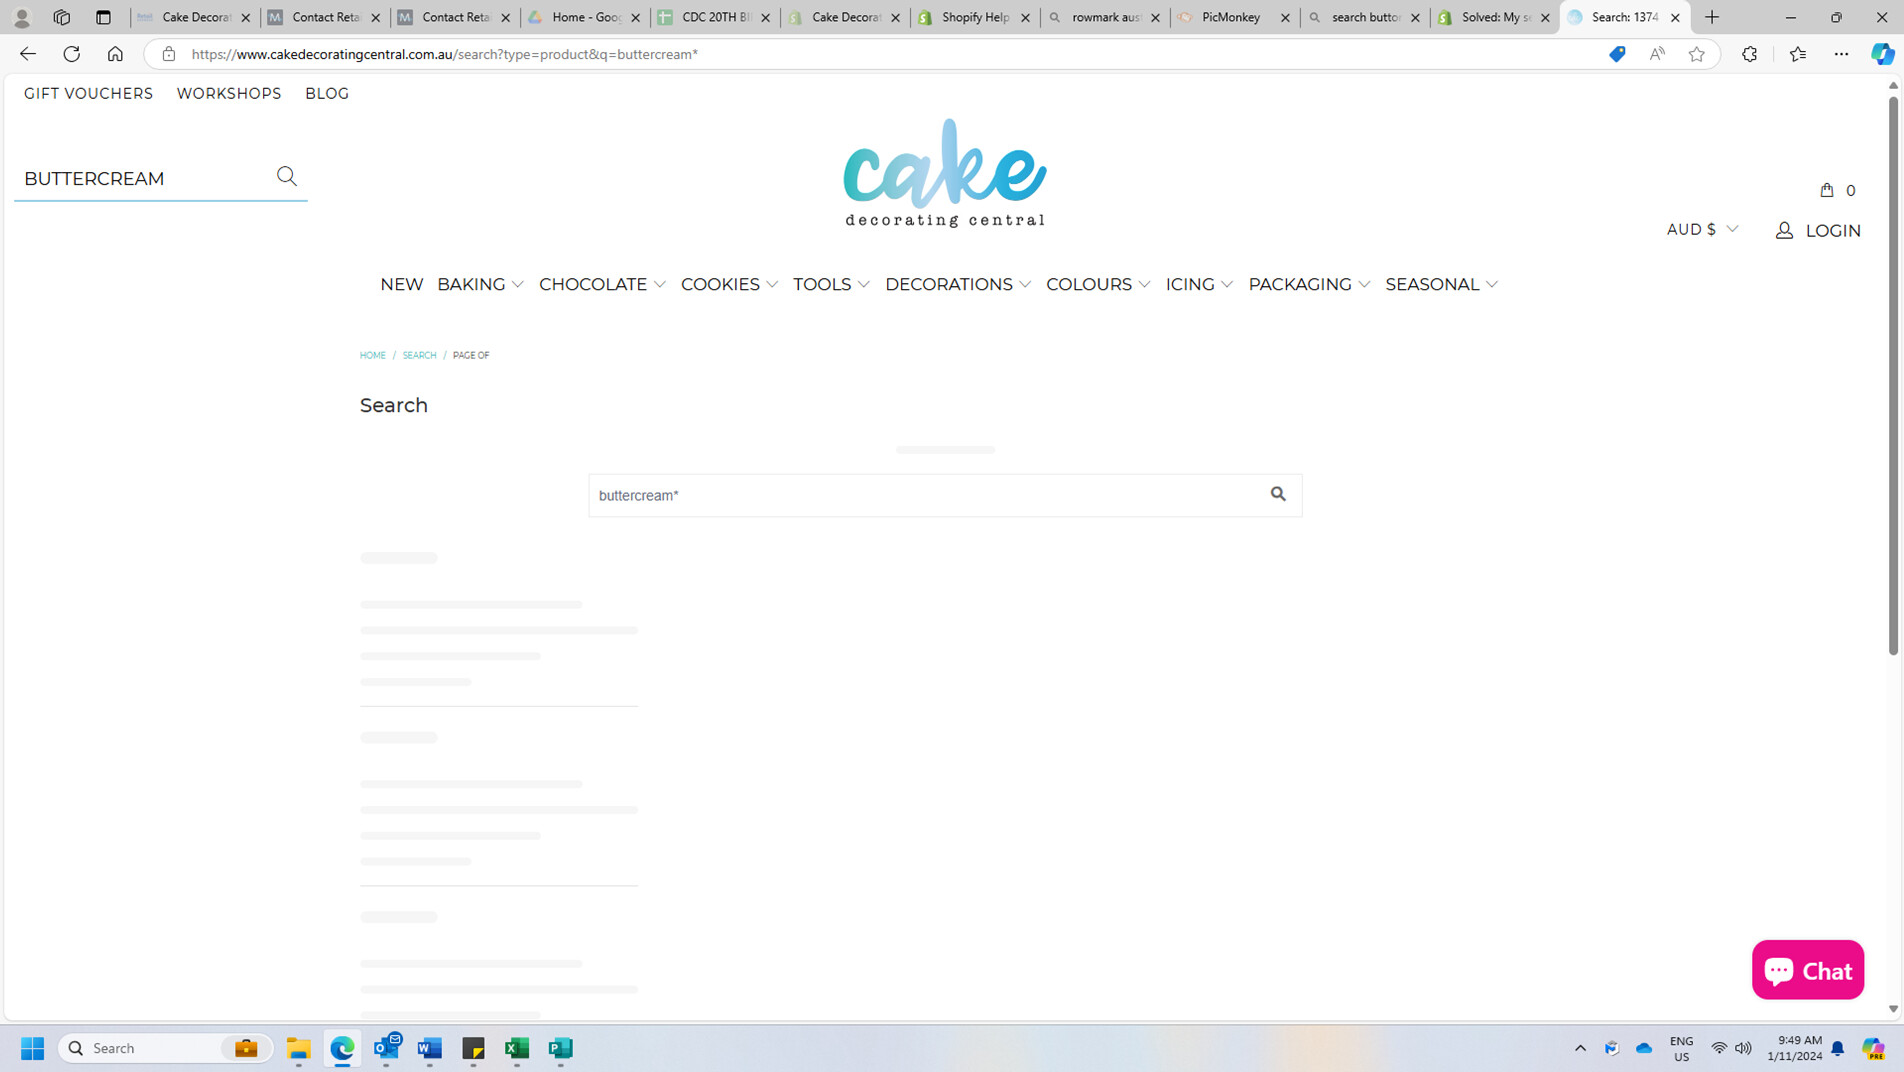1904x1072 pixels.
Task: Open the Workspaces icon
Action: pyautogui.click(x=61, y=17)
